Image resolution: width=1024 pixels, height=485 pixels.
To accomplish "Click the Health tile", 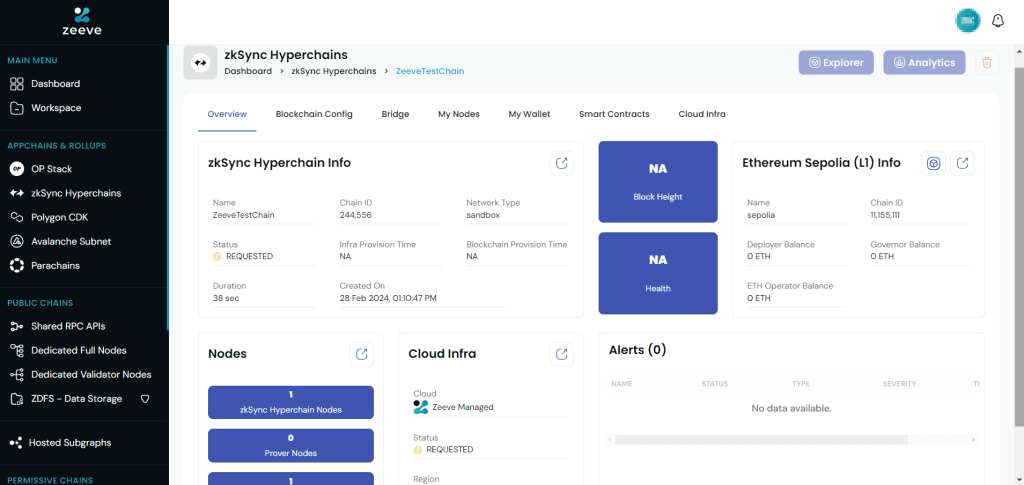I will (658, 274).
